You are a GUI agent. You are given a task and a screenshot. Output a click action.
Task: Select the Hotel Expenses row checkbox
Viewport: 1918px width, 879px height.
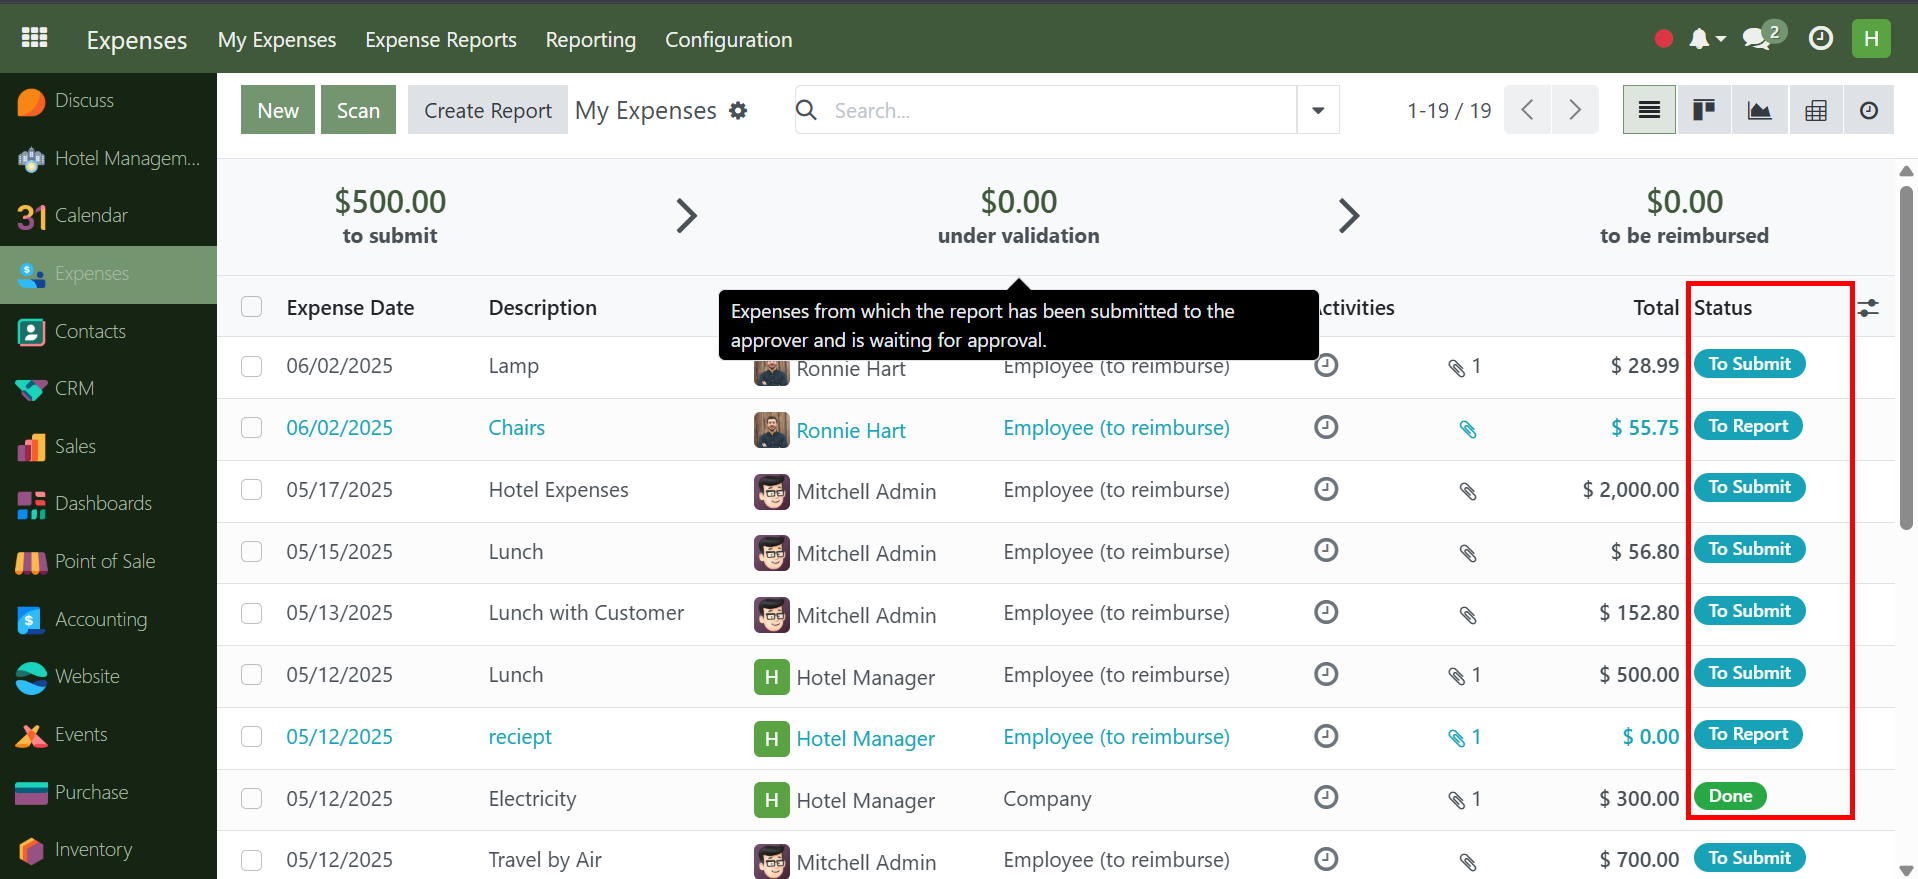pos(252,490)
